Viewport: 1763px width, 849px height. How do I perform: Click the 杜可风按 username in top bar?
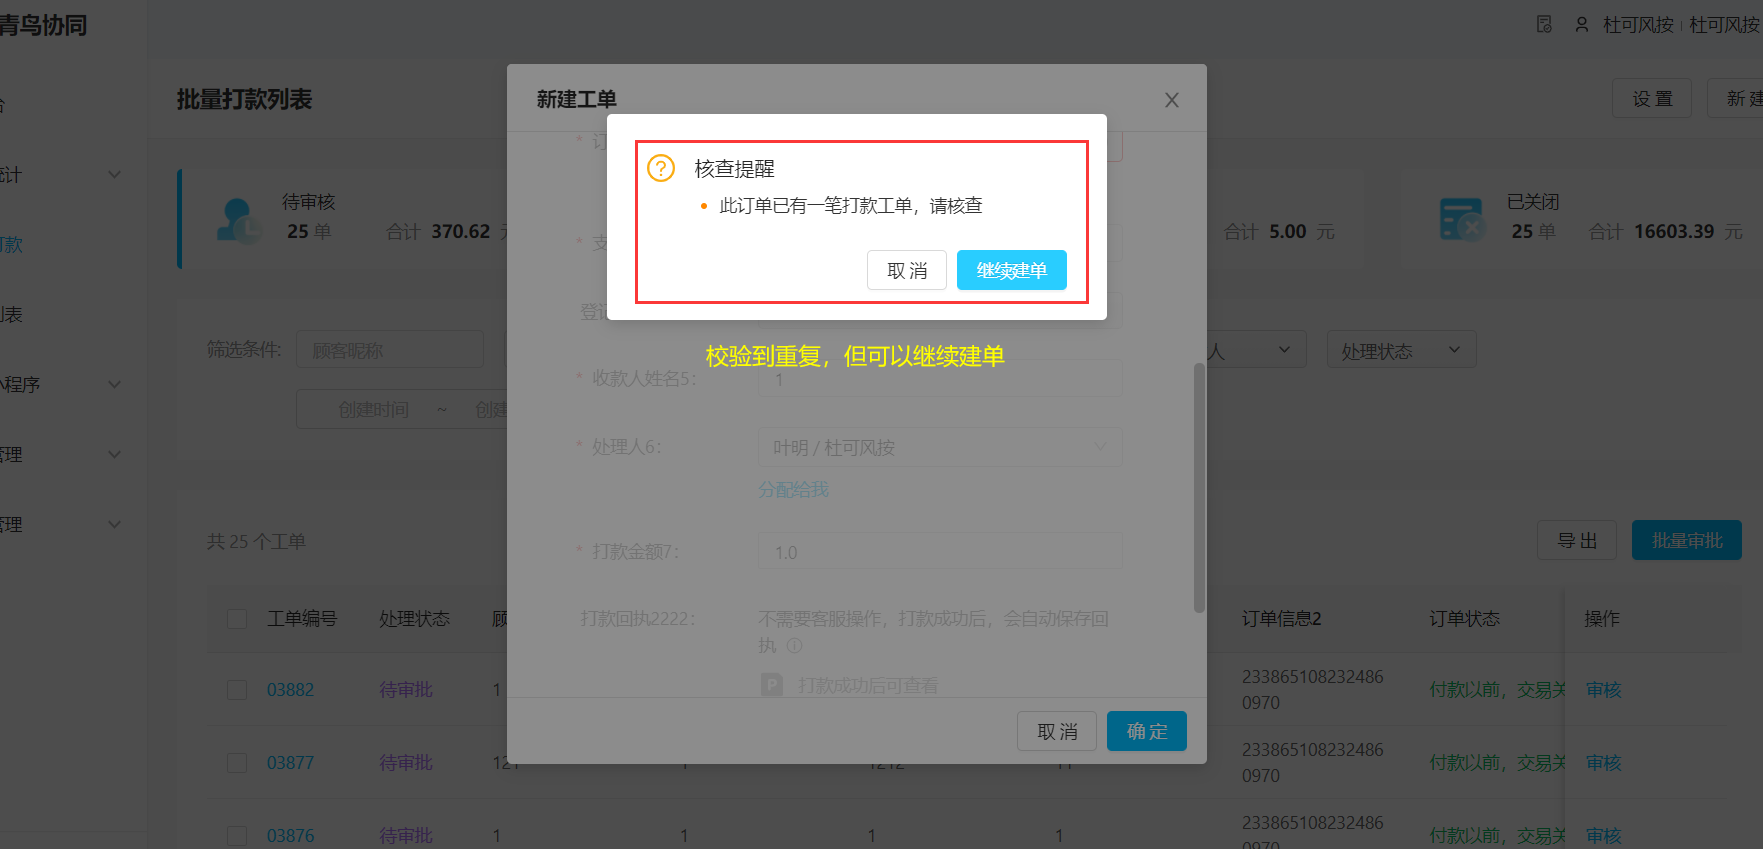click(1638, 24)
